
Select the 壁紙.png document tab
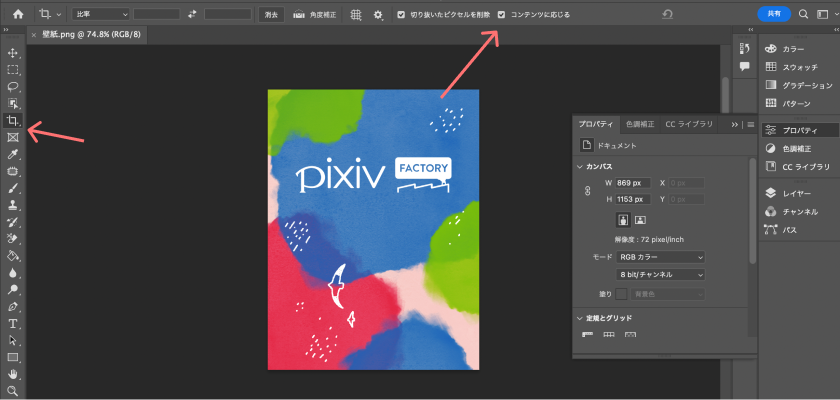click(91, 35)
